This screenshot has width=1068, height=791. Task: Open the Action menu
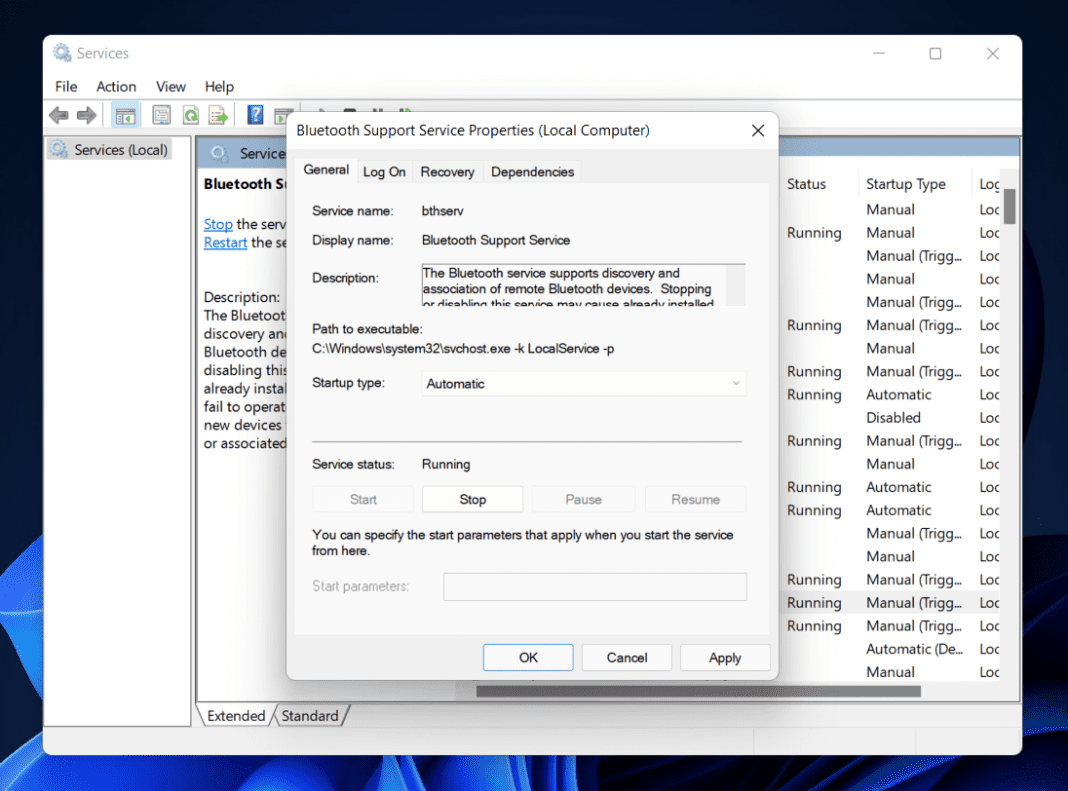click(116, 87)
